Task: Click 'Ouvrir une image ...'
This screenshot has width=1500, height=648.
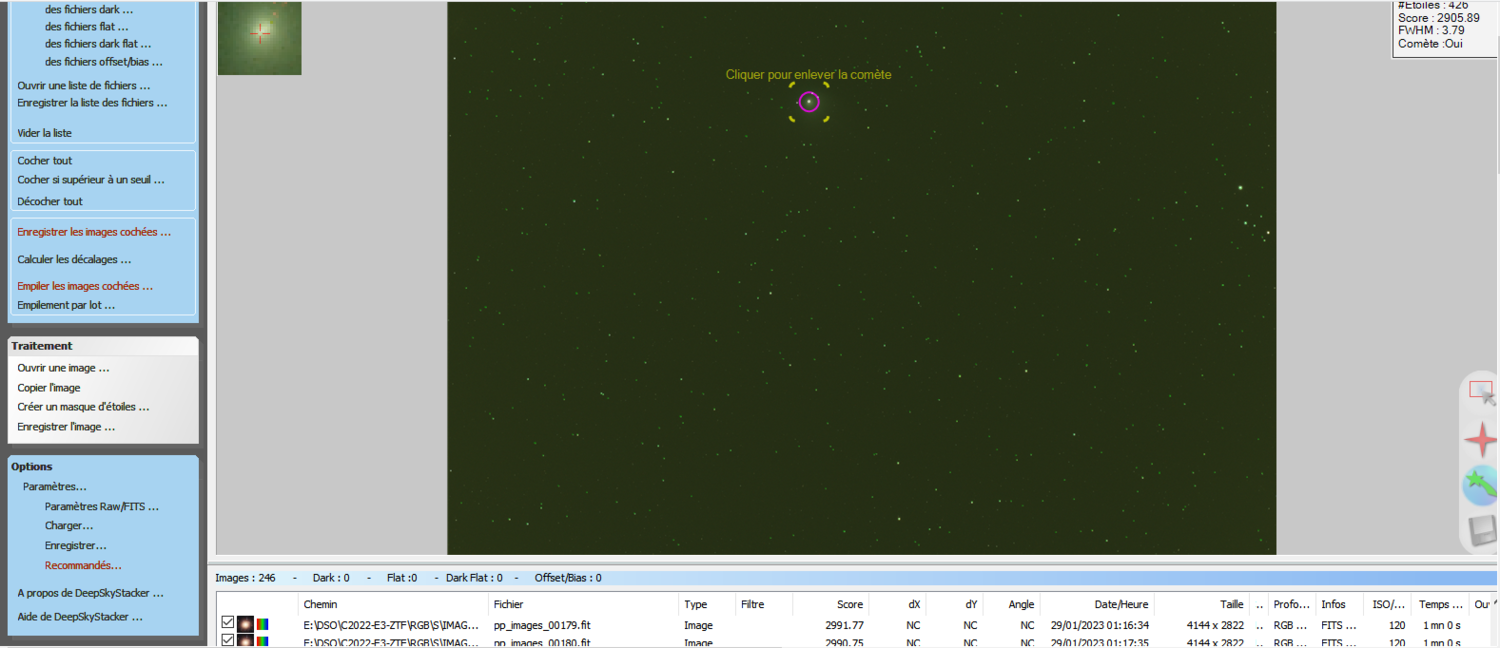Action: coord(63,368)
